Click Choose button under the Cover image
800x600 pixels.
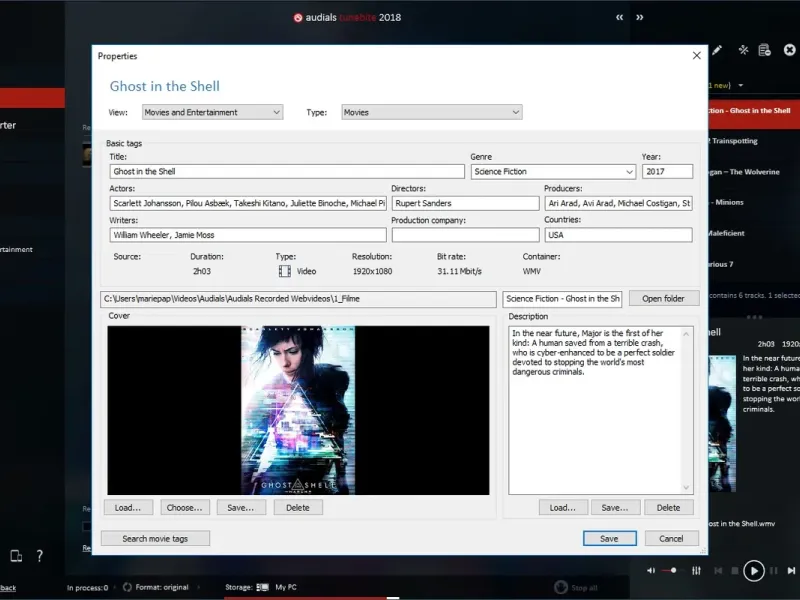tap(185, 508)
